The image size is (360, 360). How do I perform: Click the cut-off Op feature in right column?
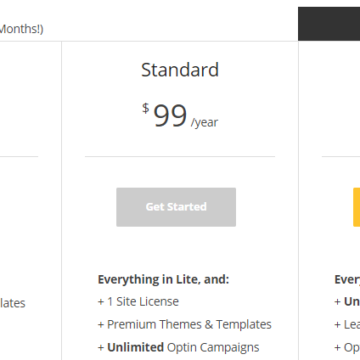(x=347, y=347)
